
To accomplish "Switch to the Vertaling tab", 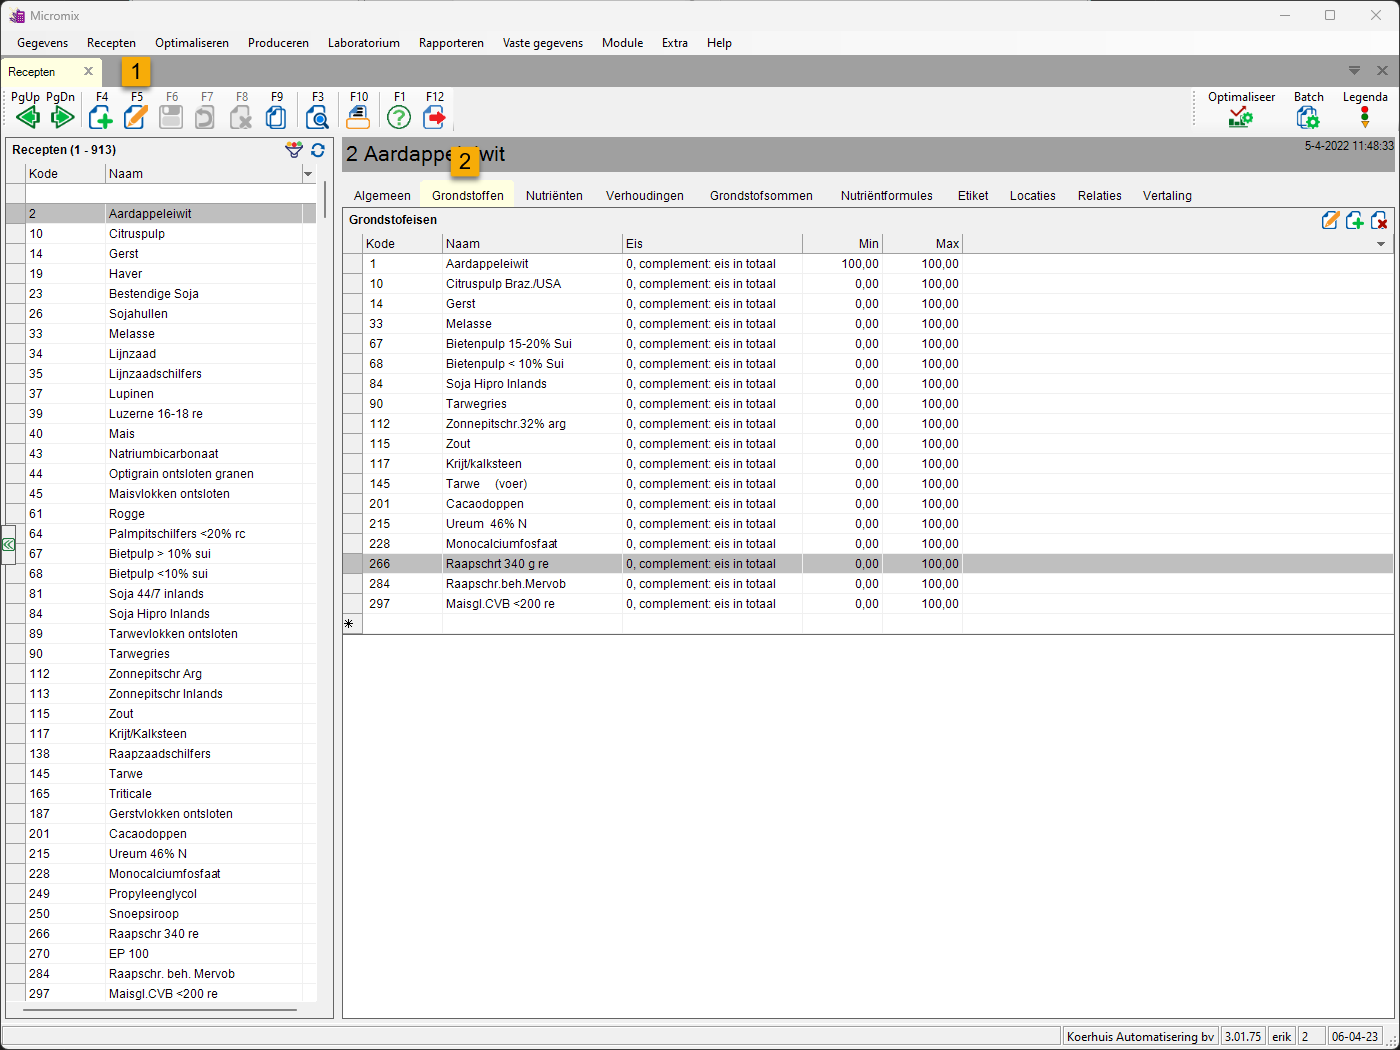I will [1167, 196].
